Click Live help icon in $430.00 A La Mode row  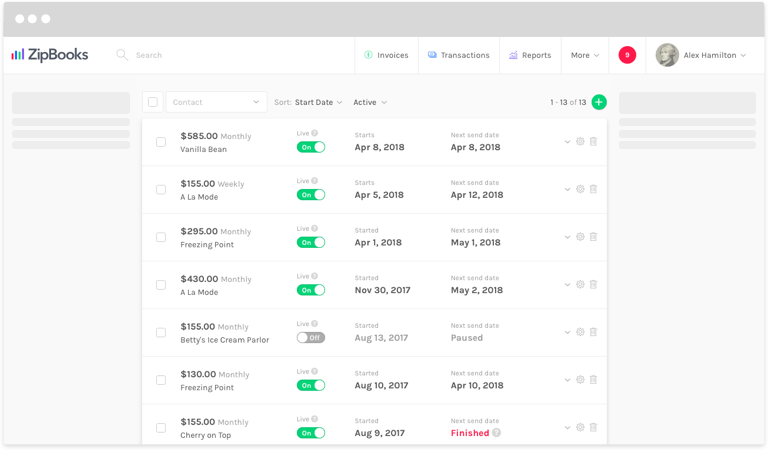tap(314, 276)
